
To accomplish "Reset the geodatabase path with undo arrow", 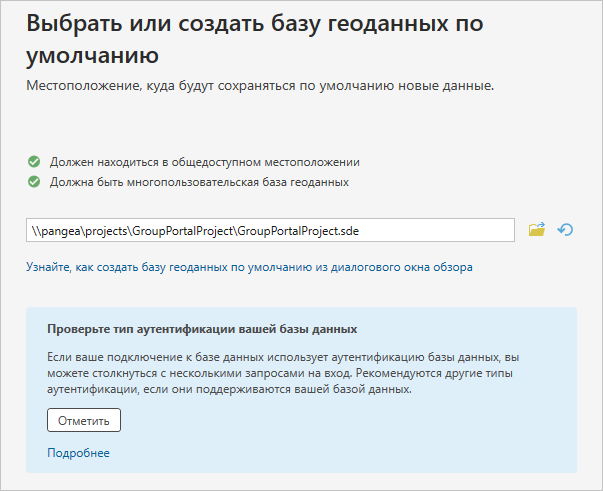I will click(565, 230).
